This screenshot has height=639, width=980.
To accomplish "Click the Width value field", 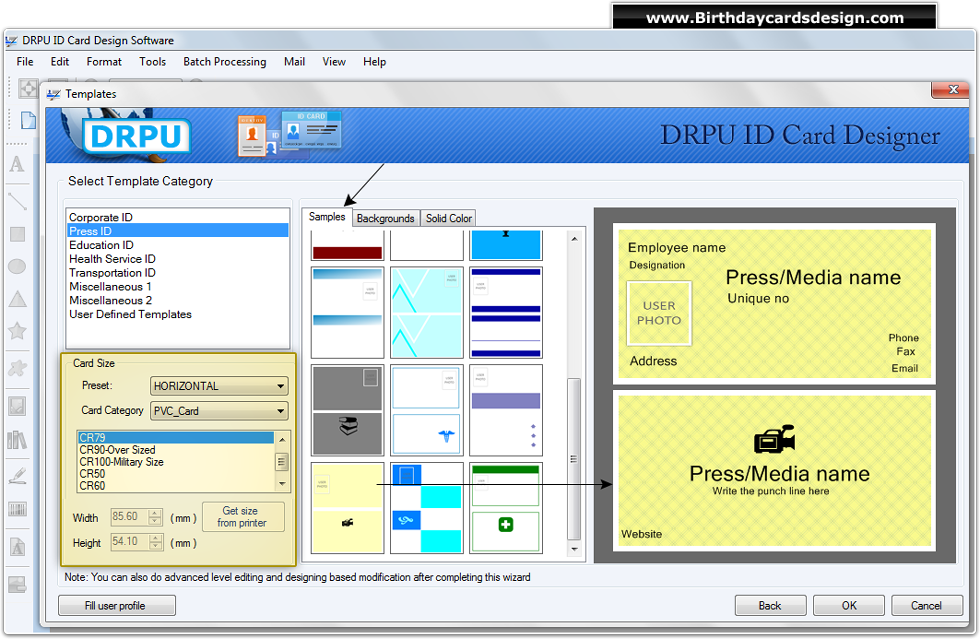I will (x=129, y=516).
